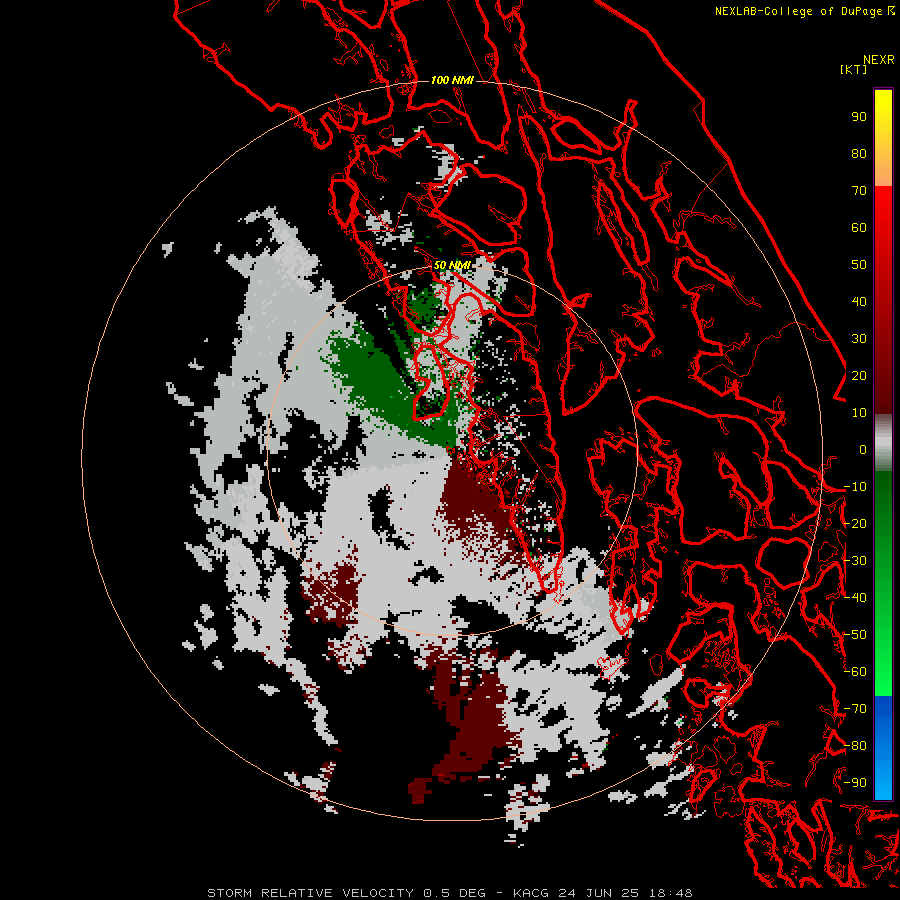The image size is (900, 900).
Task: Click the [KT] units label
Action: coord(854,69)
